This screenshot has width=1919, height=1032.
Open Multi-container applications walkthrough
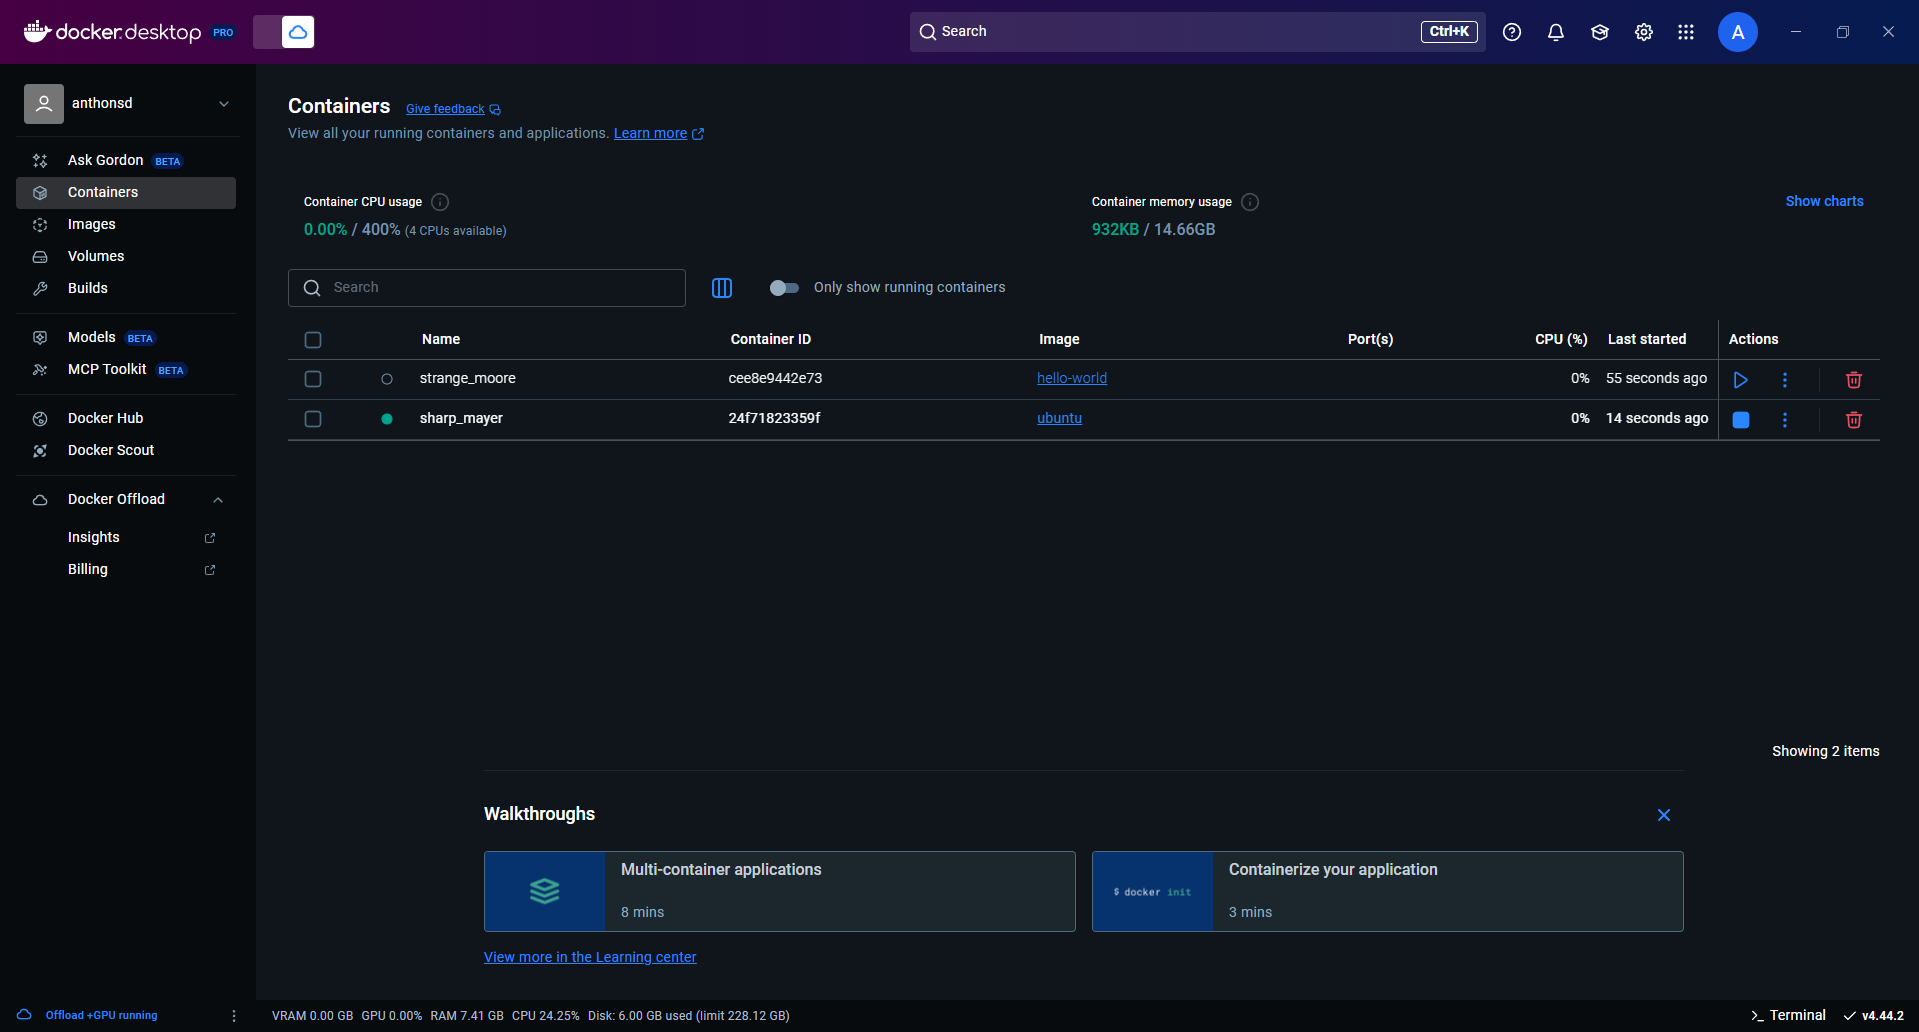pyautogui.click(x=780, y=891)
